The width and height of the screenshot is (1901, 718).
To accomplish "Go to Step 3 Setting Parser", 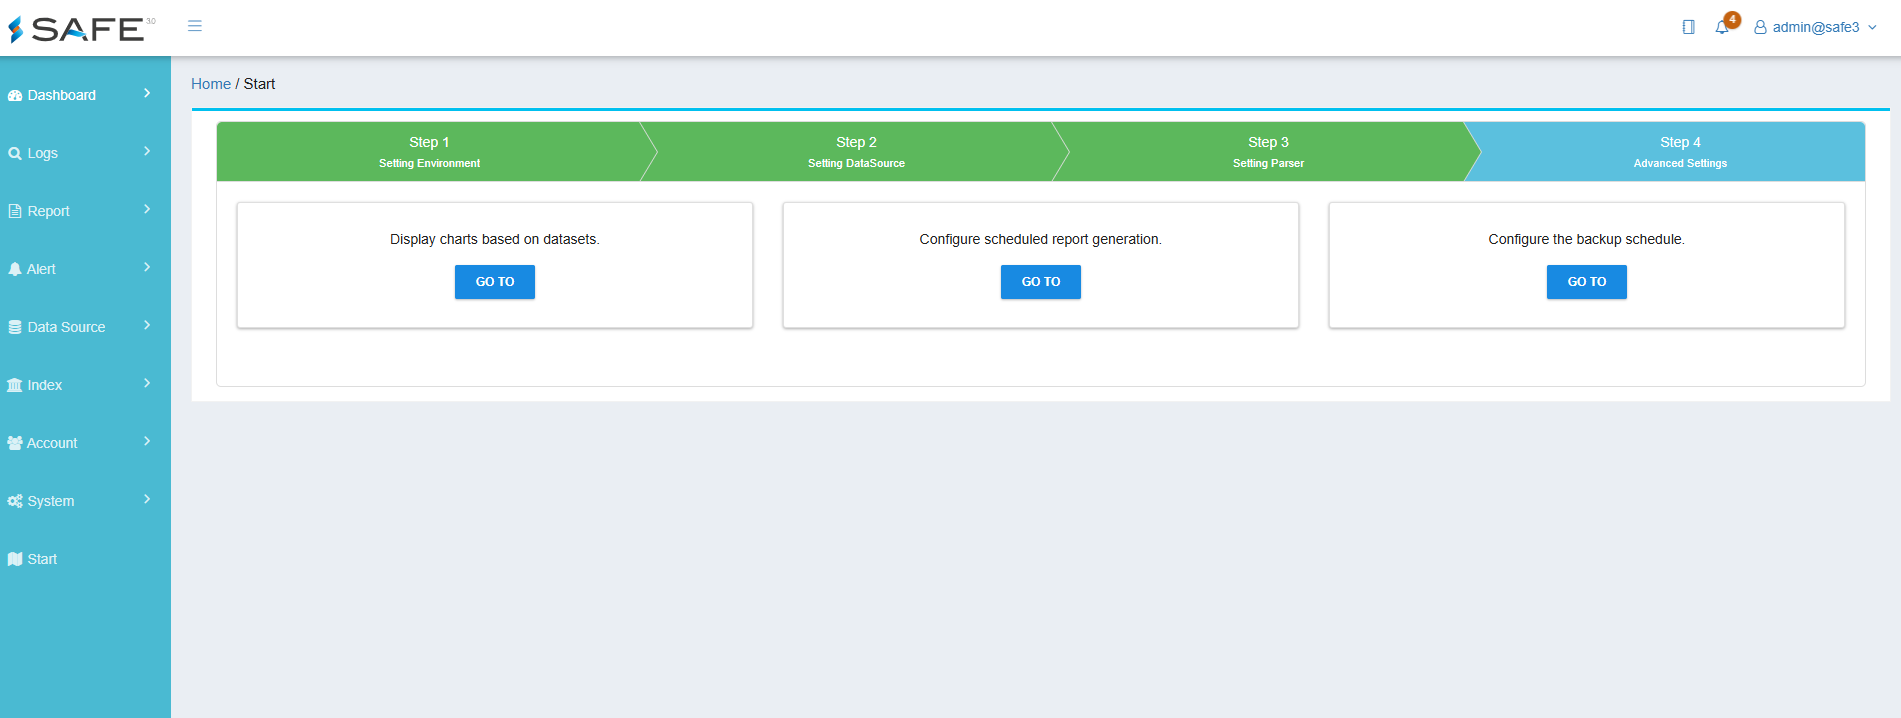I will click(1268, 152).
